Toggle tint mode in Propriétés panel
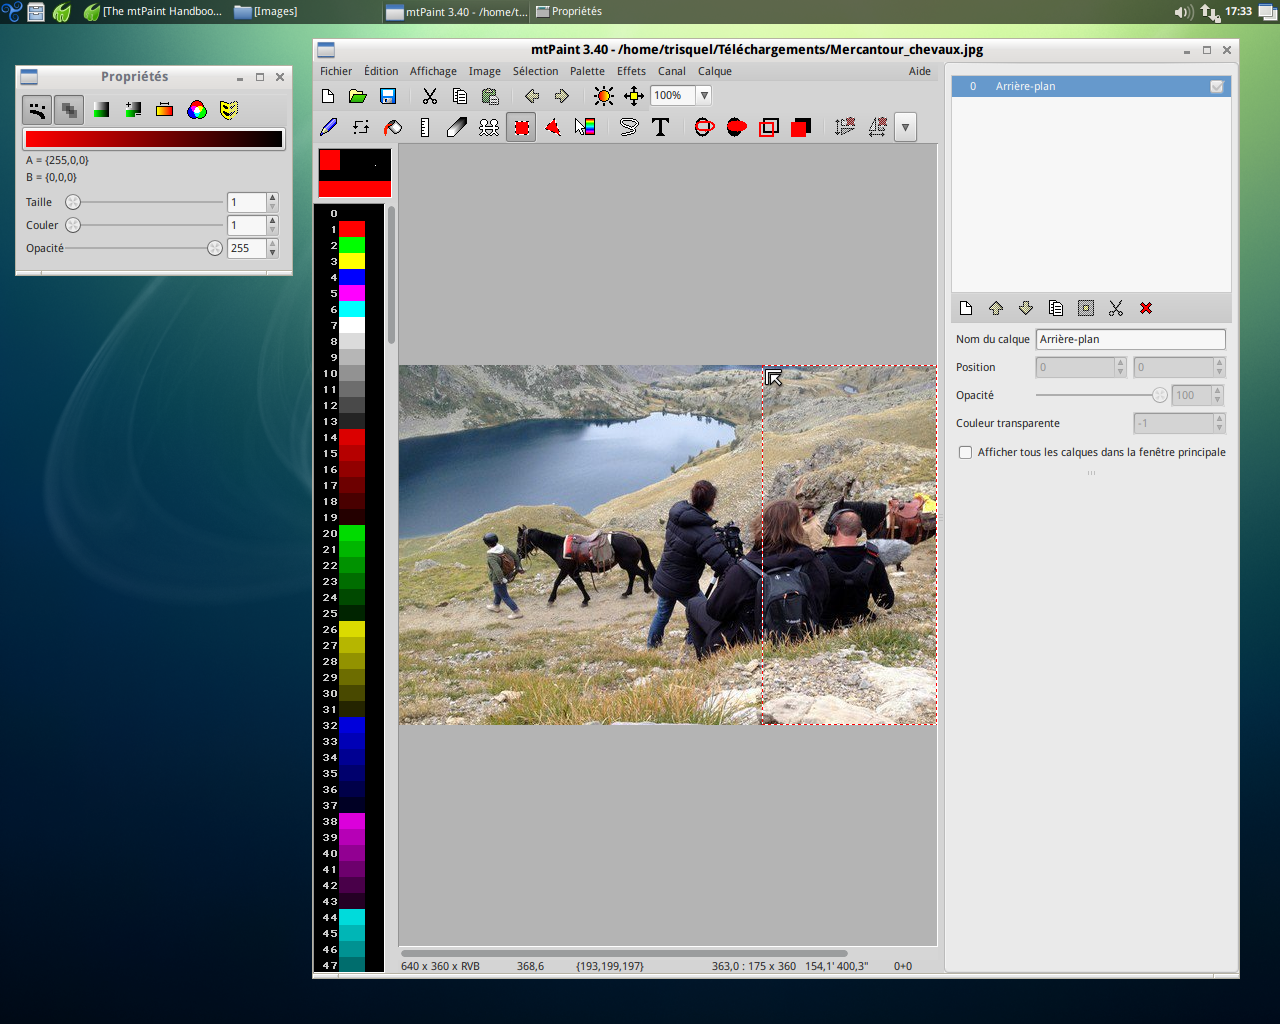The width and height of the screenshot is (1280, 1024). pyautogui.click(x=101, y=110)
